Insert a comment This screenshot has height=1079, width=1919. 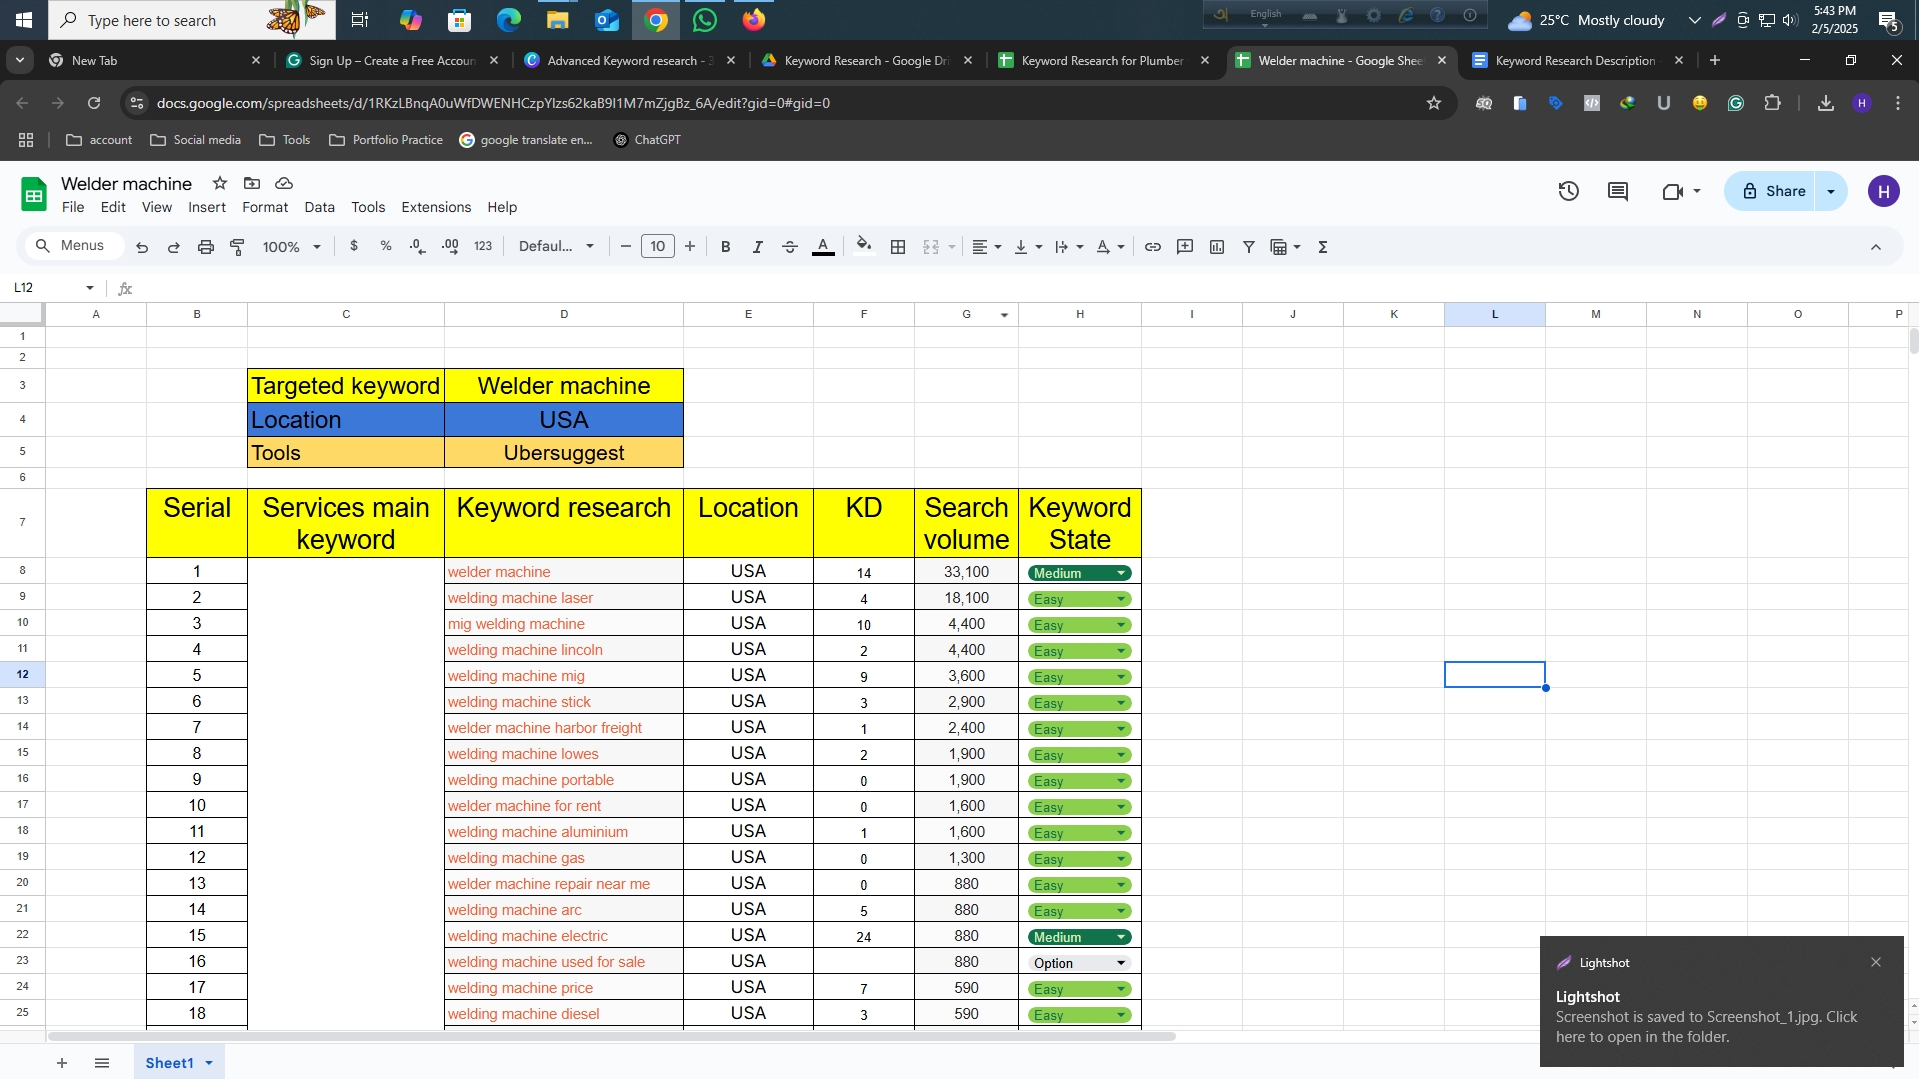tap(1185, 246)
